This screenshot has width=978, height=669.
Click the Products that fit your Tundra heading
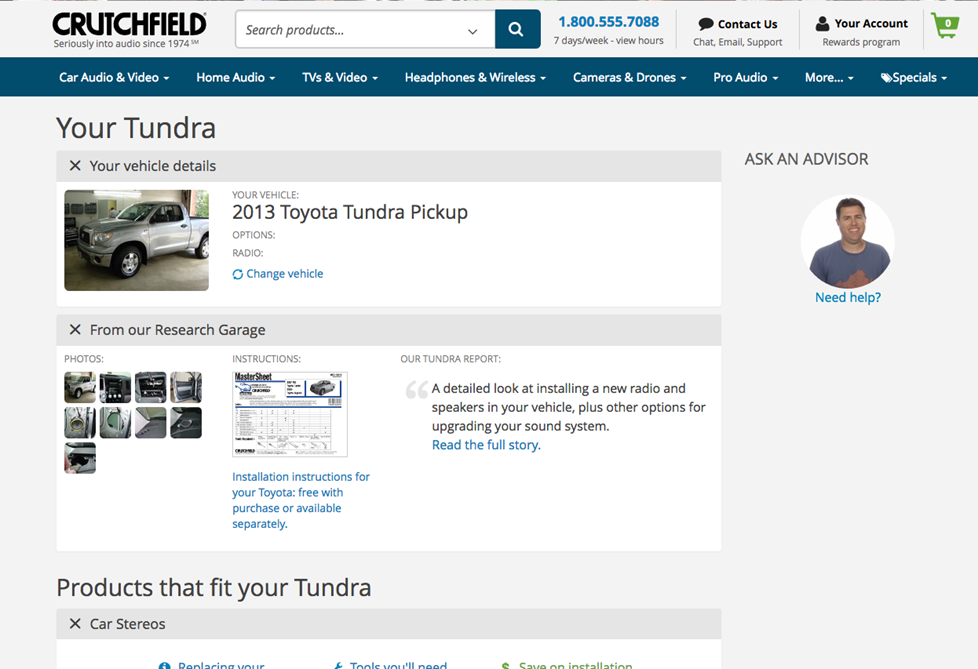coord(214,588)
